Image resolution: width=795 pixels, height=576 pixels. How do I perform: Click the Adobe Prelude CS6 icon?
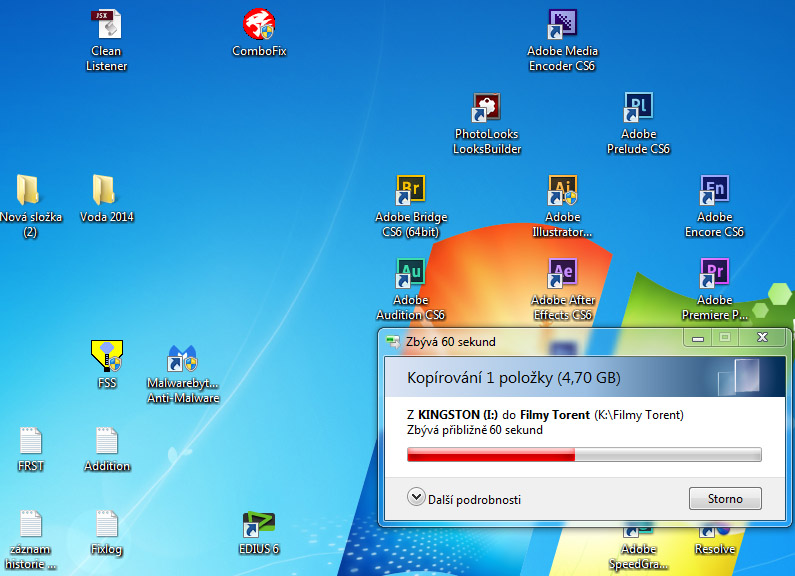(x=638, y=107)
